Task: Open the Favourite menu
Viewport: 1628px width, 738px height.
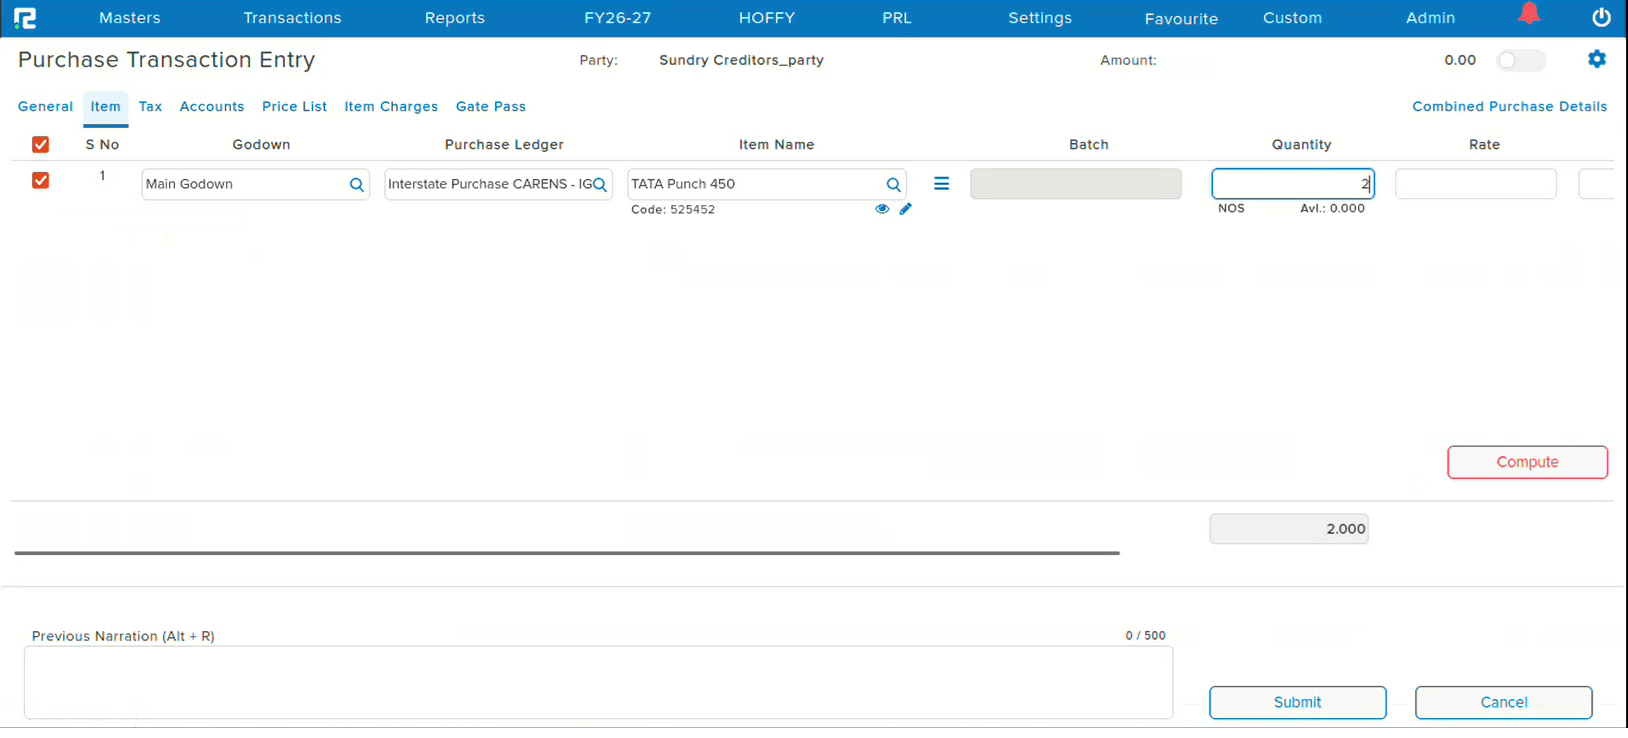Action: tap(1182, 19)
